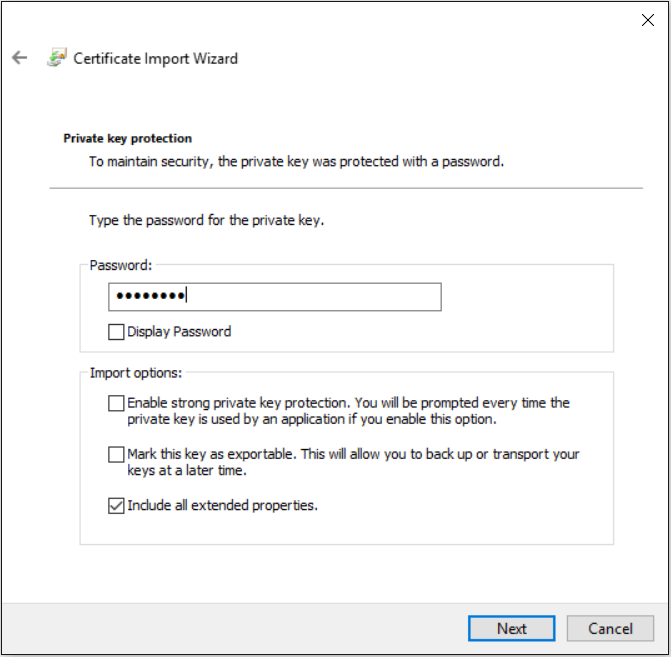Click the 'To maintain security' description line
The height and width of the screenshot is (657, 671).
(296, 161)
